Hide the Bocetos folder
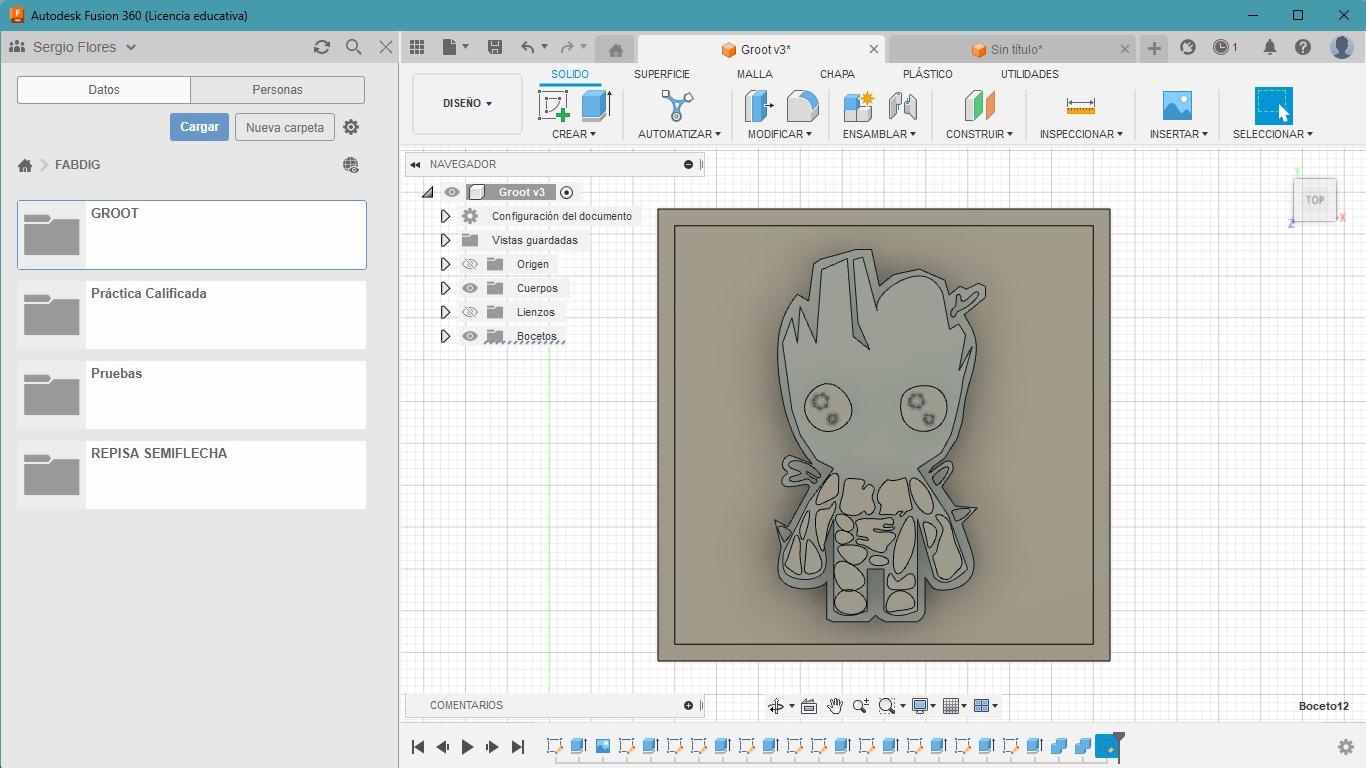The height and width of the screenshot is (768, 1366). pyautogui.click(x=469, y=336)
